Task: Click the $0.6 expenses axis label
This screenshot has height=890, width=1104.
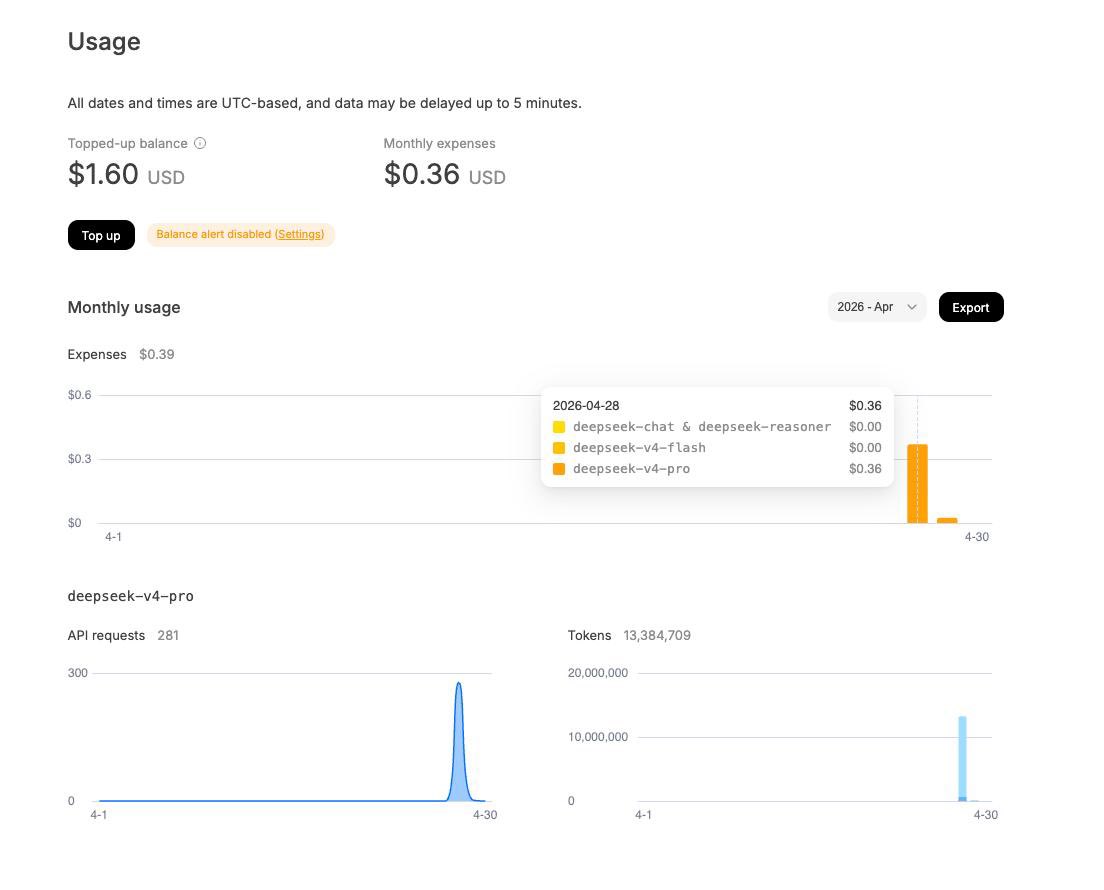Action: coord(80,394)
